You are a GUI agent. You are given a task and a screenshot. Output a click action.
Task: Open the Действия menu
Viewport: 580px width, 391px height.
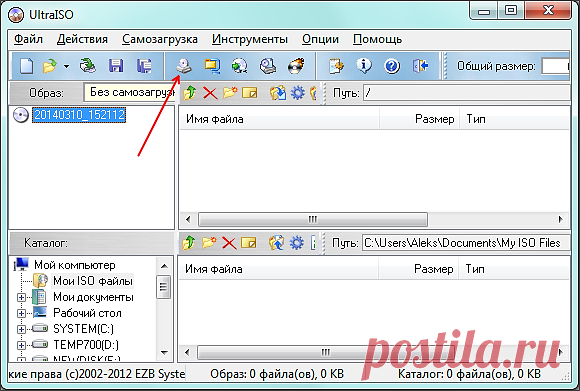click(x=82, y=39)
